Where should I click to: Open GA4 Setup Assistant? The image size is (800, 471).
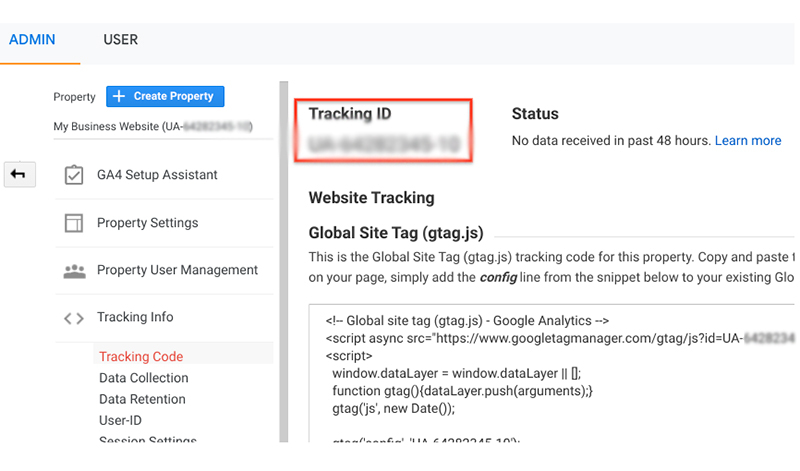(157, 175)
